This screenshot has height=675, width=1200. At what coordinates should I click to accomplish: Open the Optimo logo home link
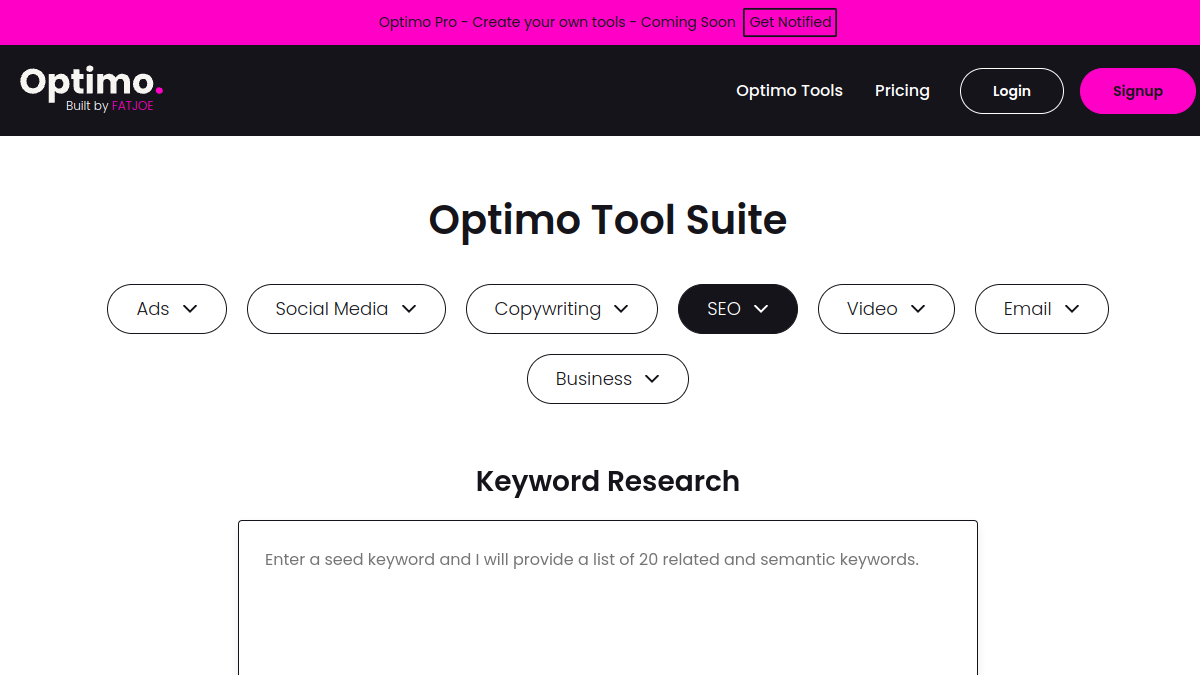coord(91,89)
